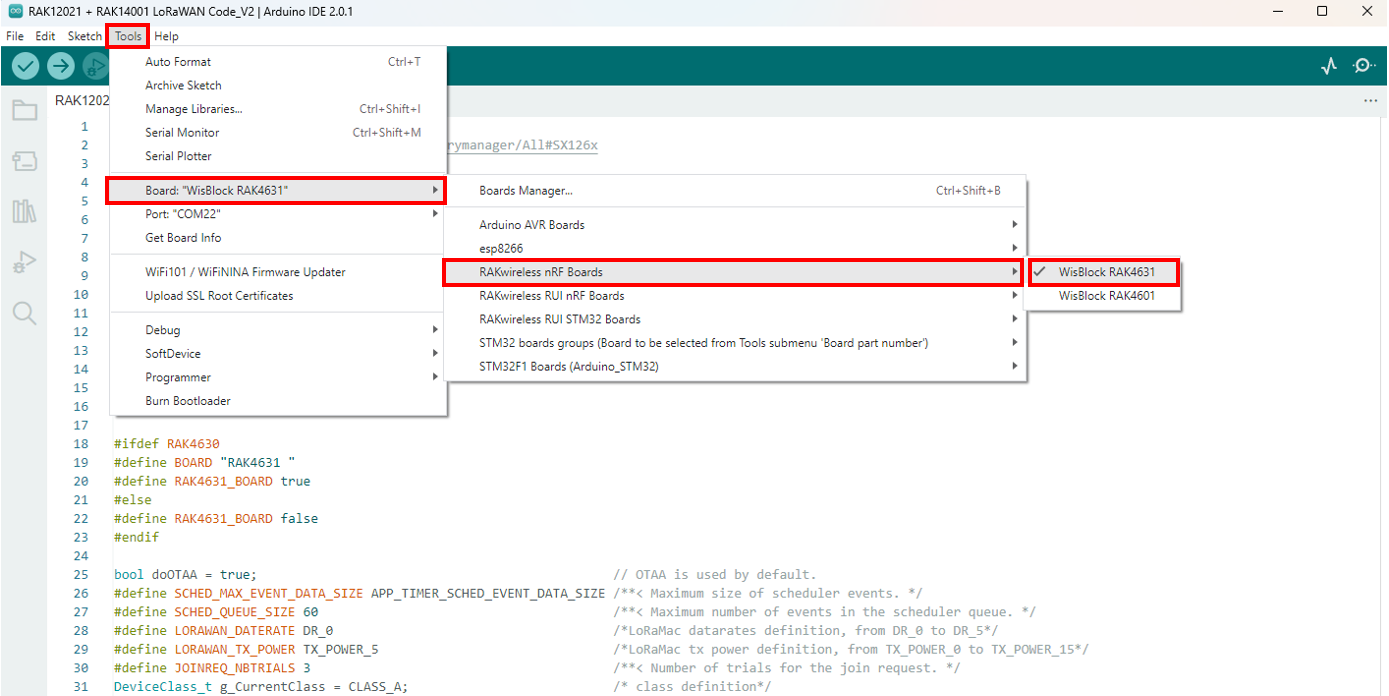
Task: Minimize the Arduino IDE window
Action: (x=1278, y=11)
